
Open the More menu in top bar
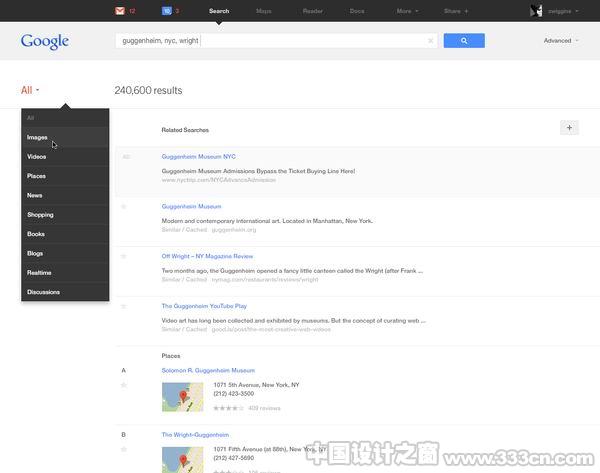pyautogui.click(x=407, y=11)
